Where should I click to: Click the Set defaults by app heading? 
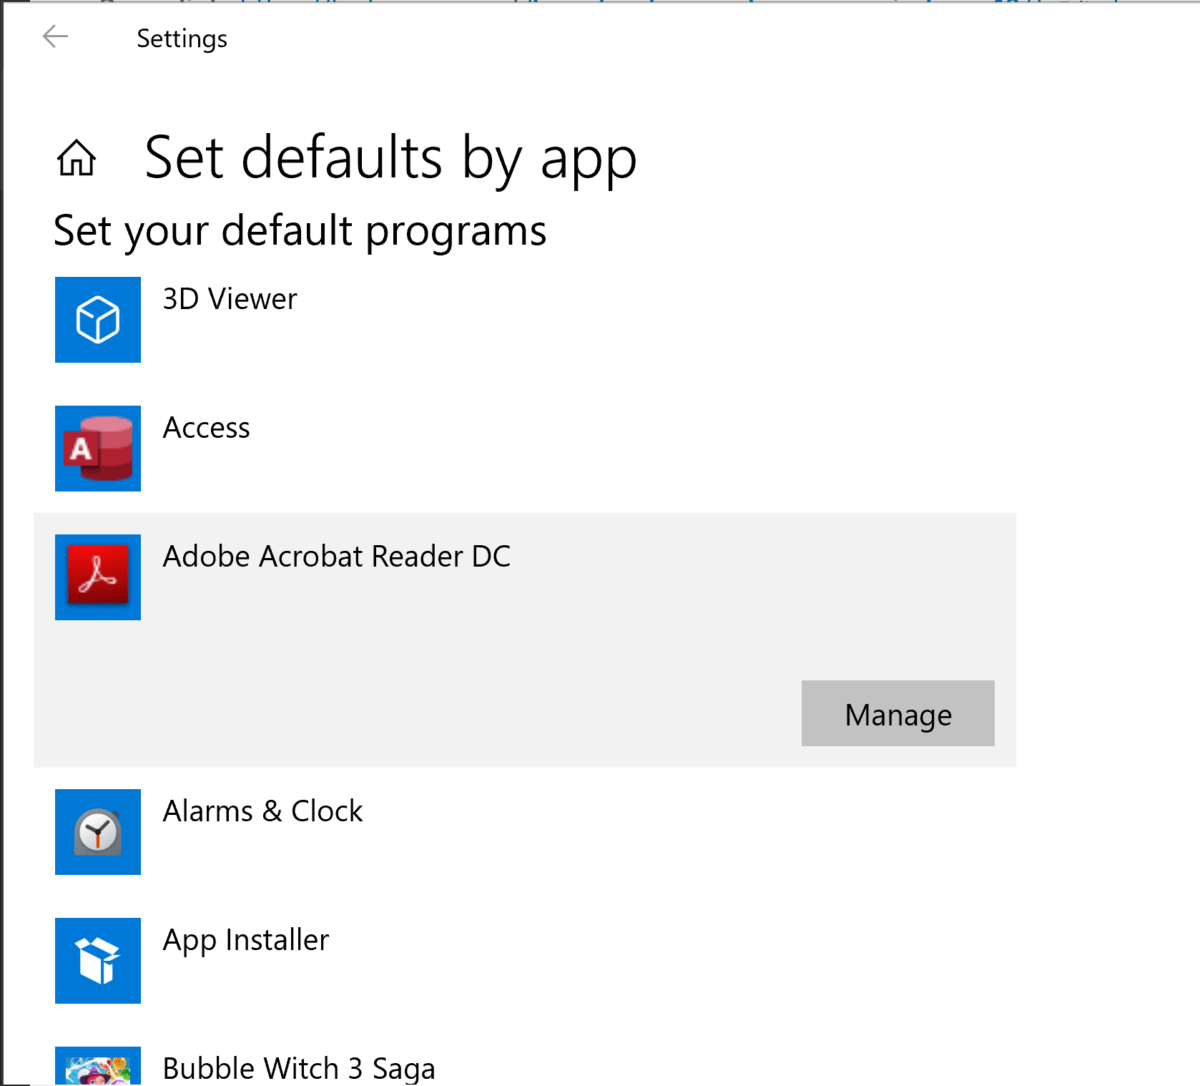pos(390,160)
